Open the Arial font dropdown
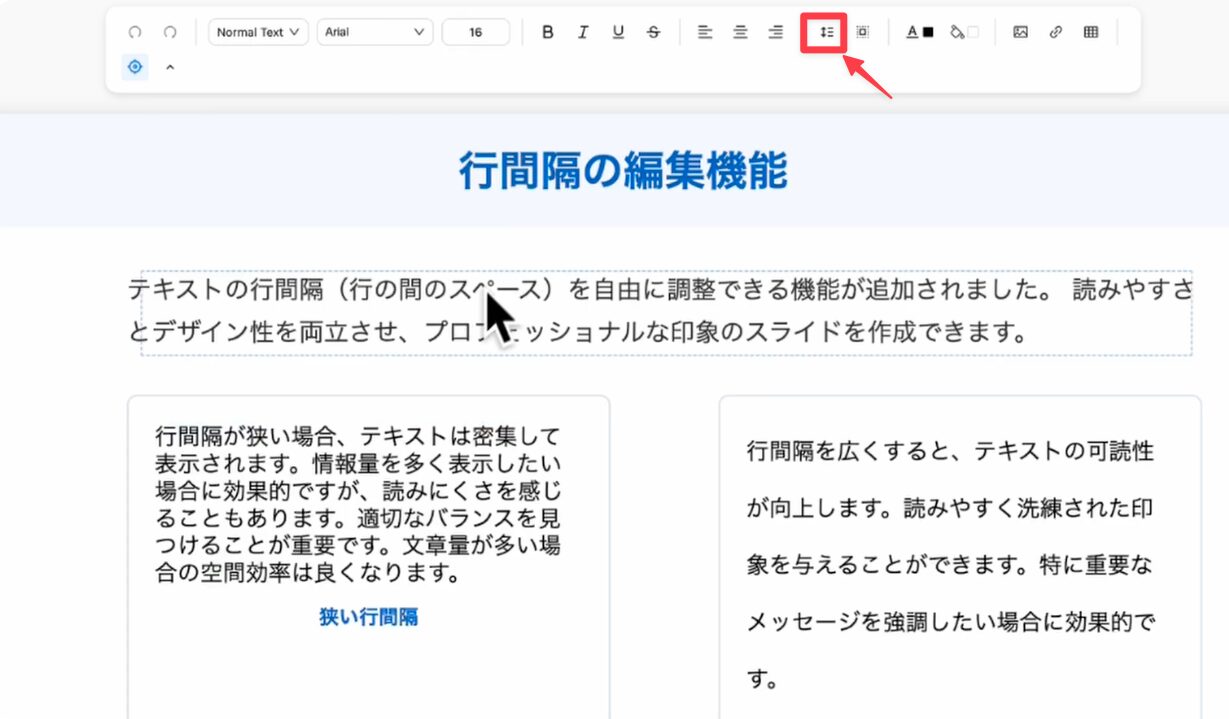This screenshot has height=719, width=1229. pyautogui.click(x=375, y=32)
